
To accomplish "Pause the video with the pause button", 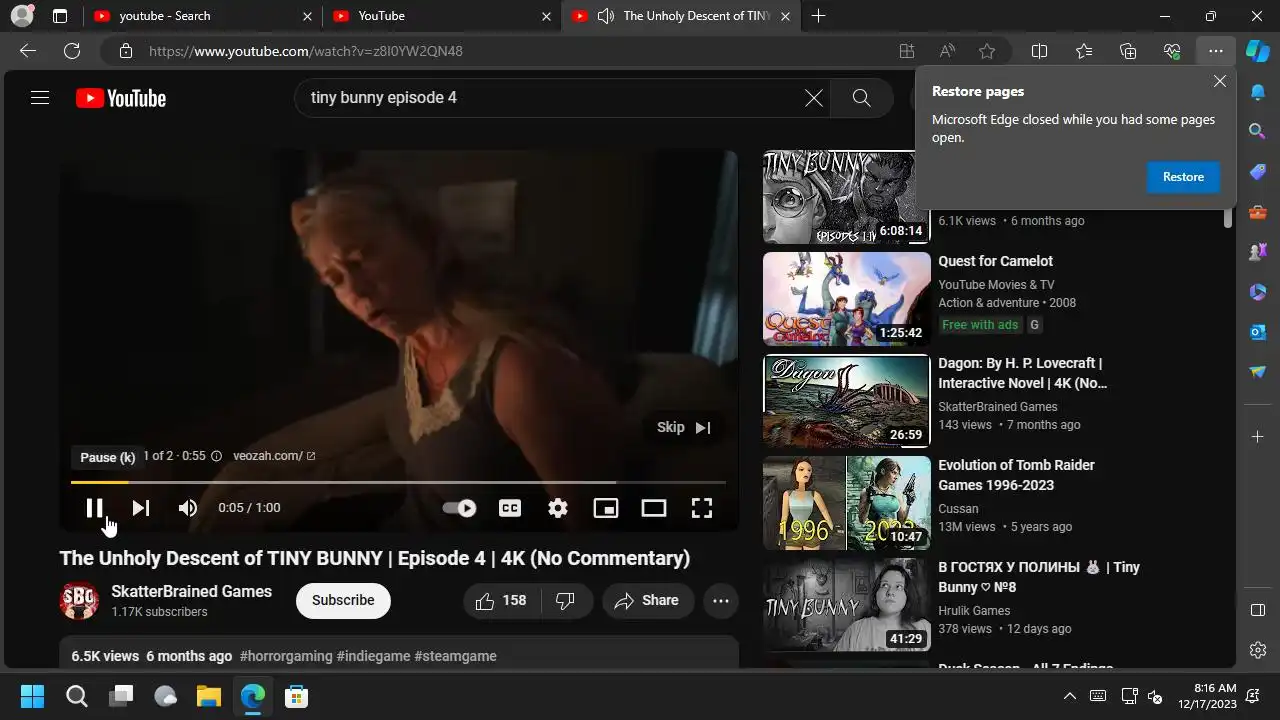I will click(94, 508).
